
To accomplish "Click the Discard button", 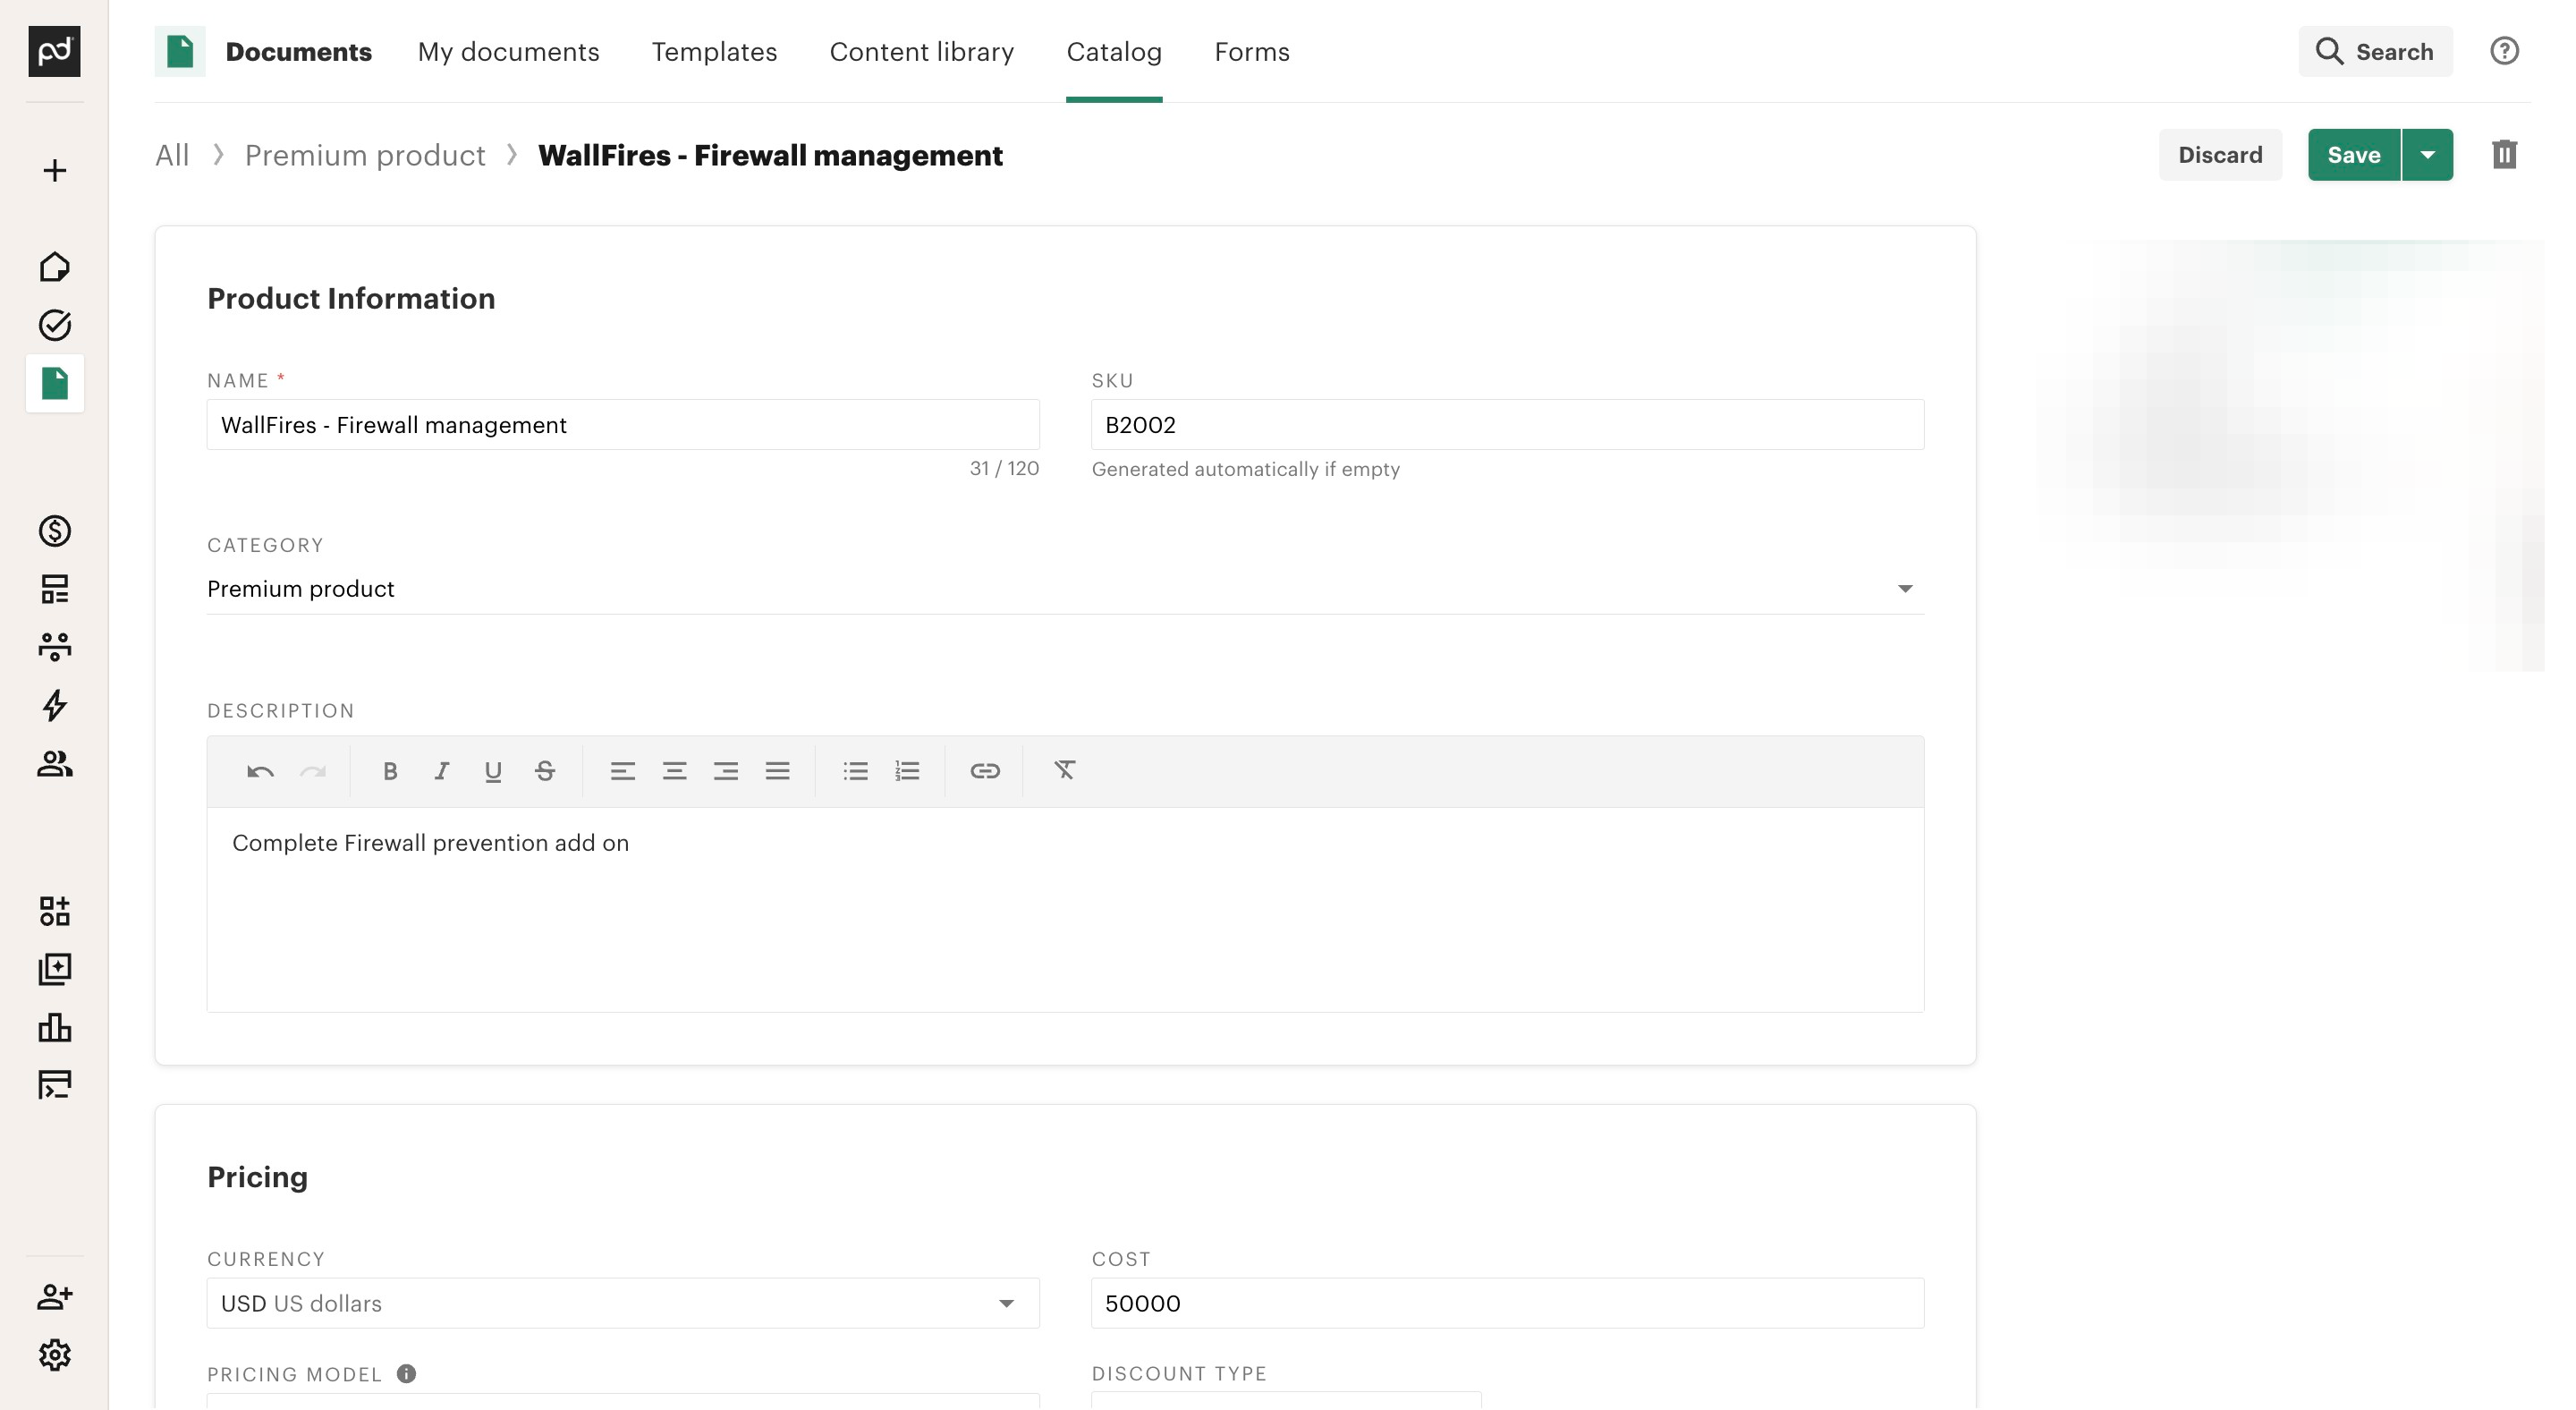I will pyautogui.click(x=2220, y=155).
